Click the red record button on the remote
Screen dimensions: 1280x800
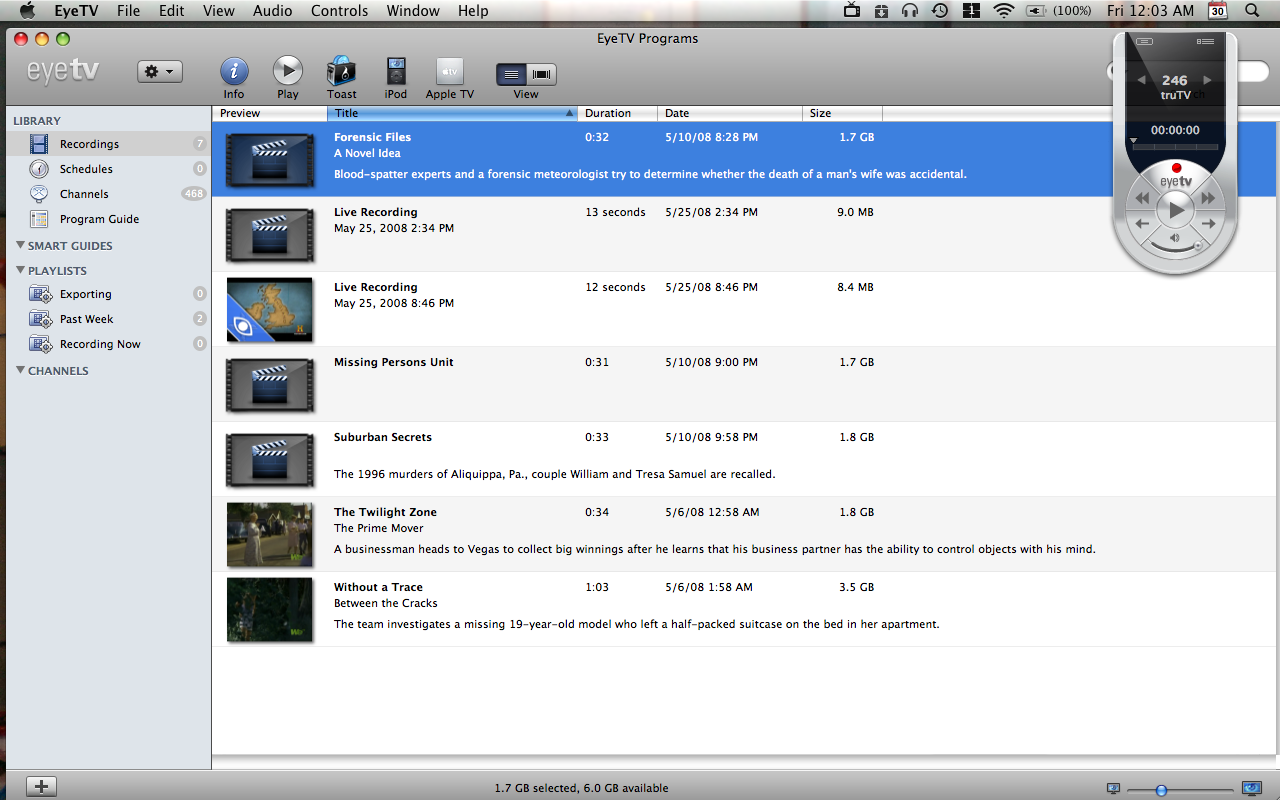click(x=1176, y=168)
